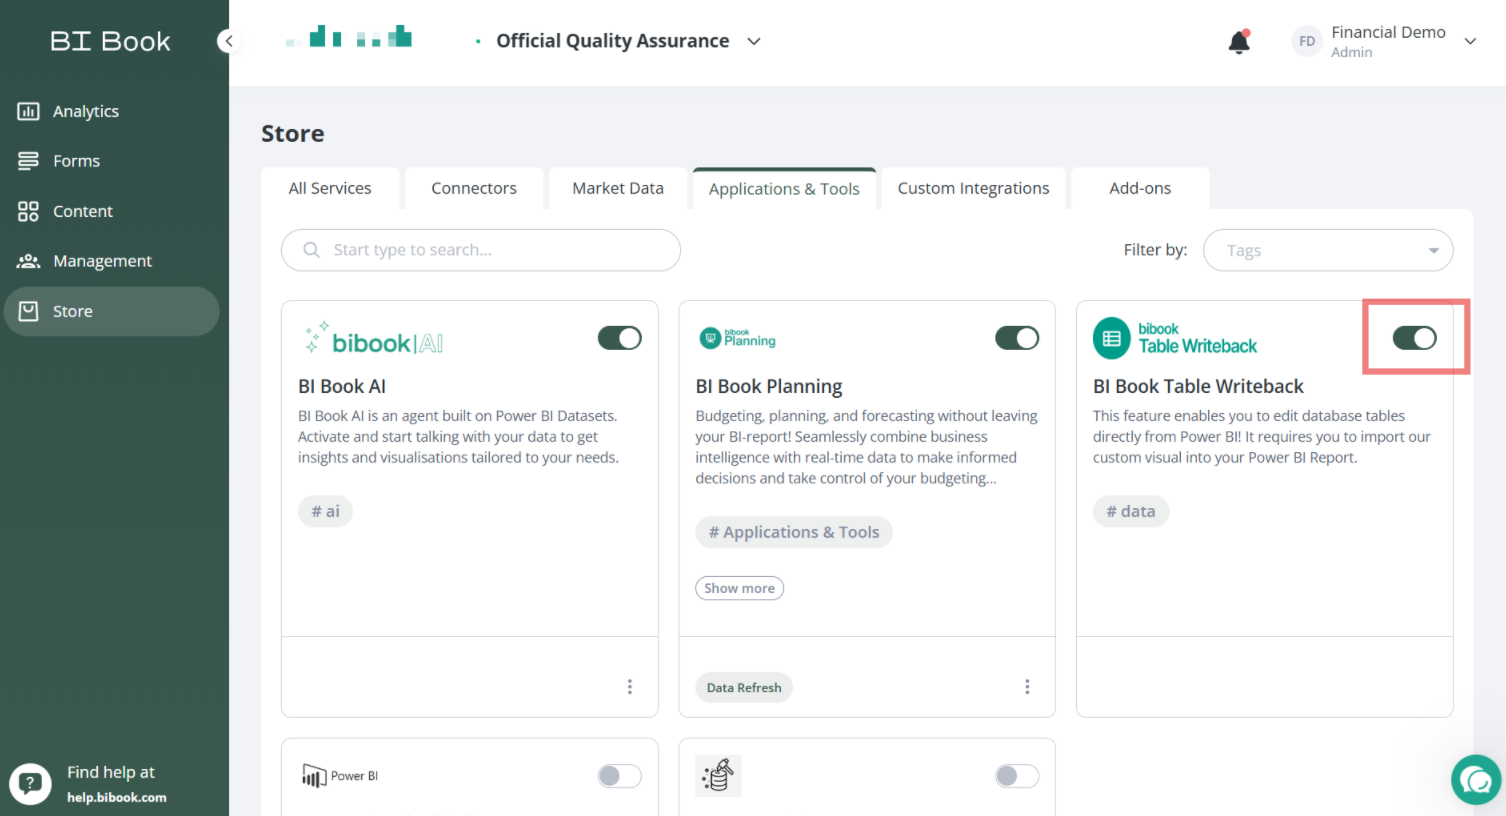Click the Power BI logo
Screen dimensions: 1506x816
click(340, 776)
